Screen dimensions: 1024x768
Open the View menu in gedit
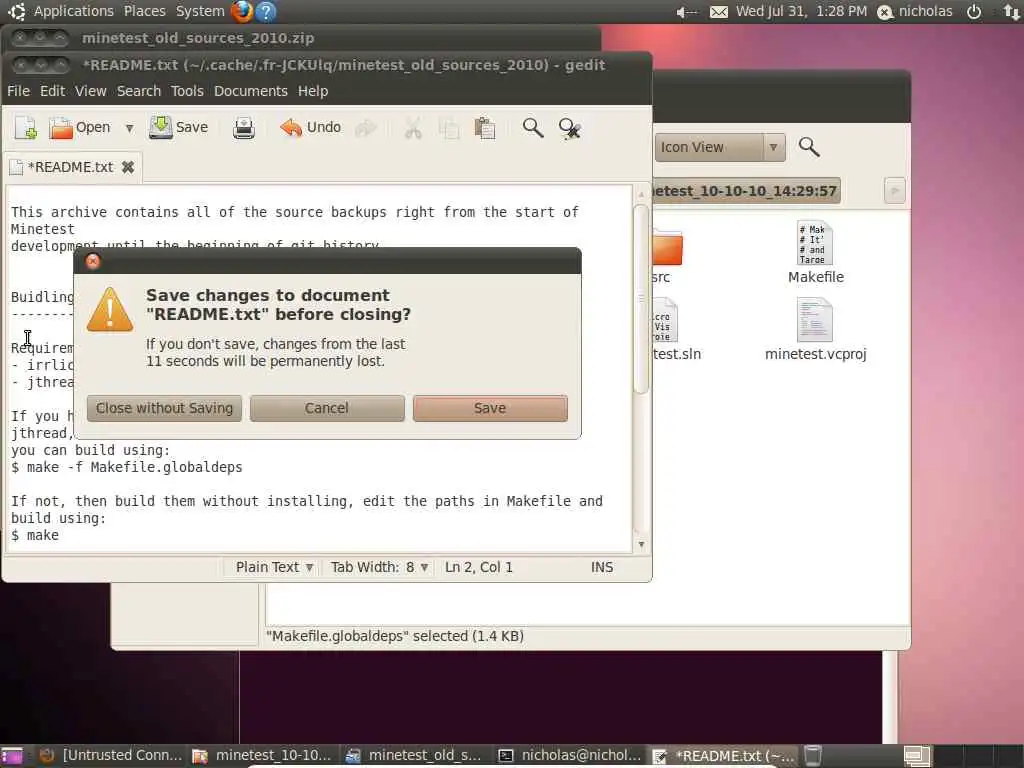tap(90, 91)
